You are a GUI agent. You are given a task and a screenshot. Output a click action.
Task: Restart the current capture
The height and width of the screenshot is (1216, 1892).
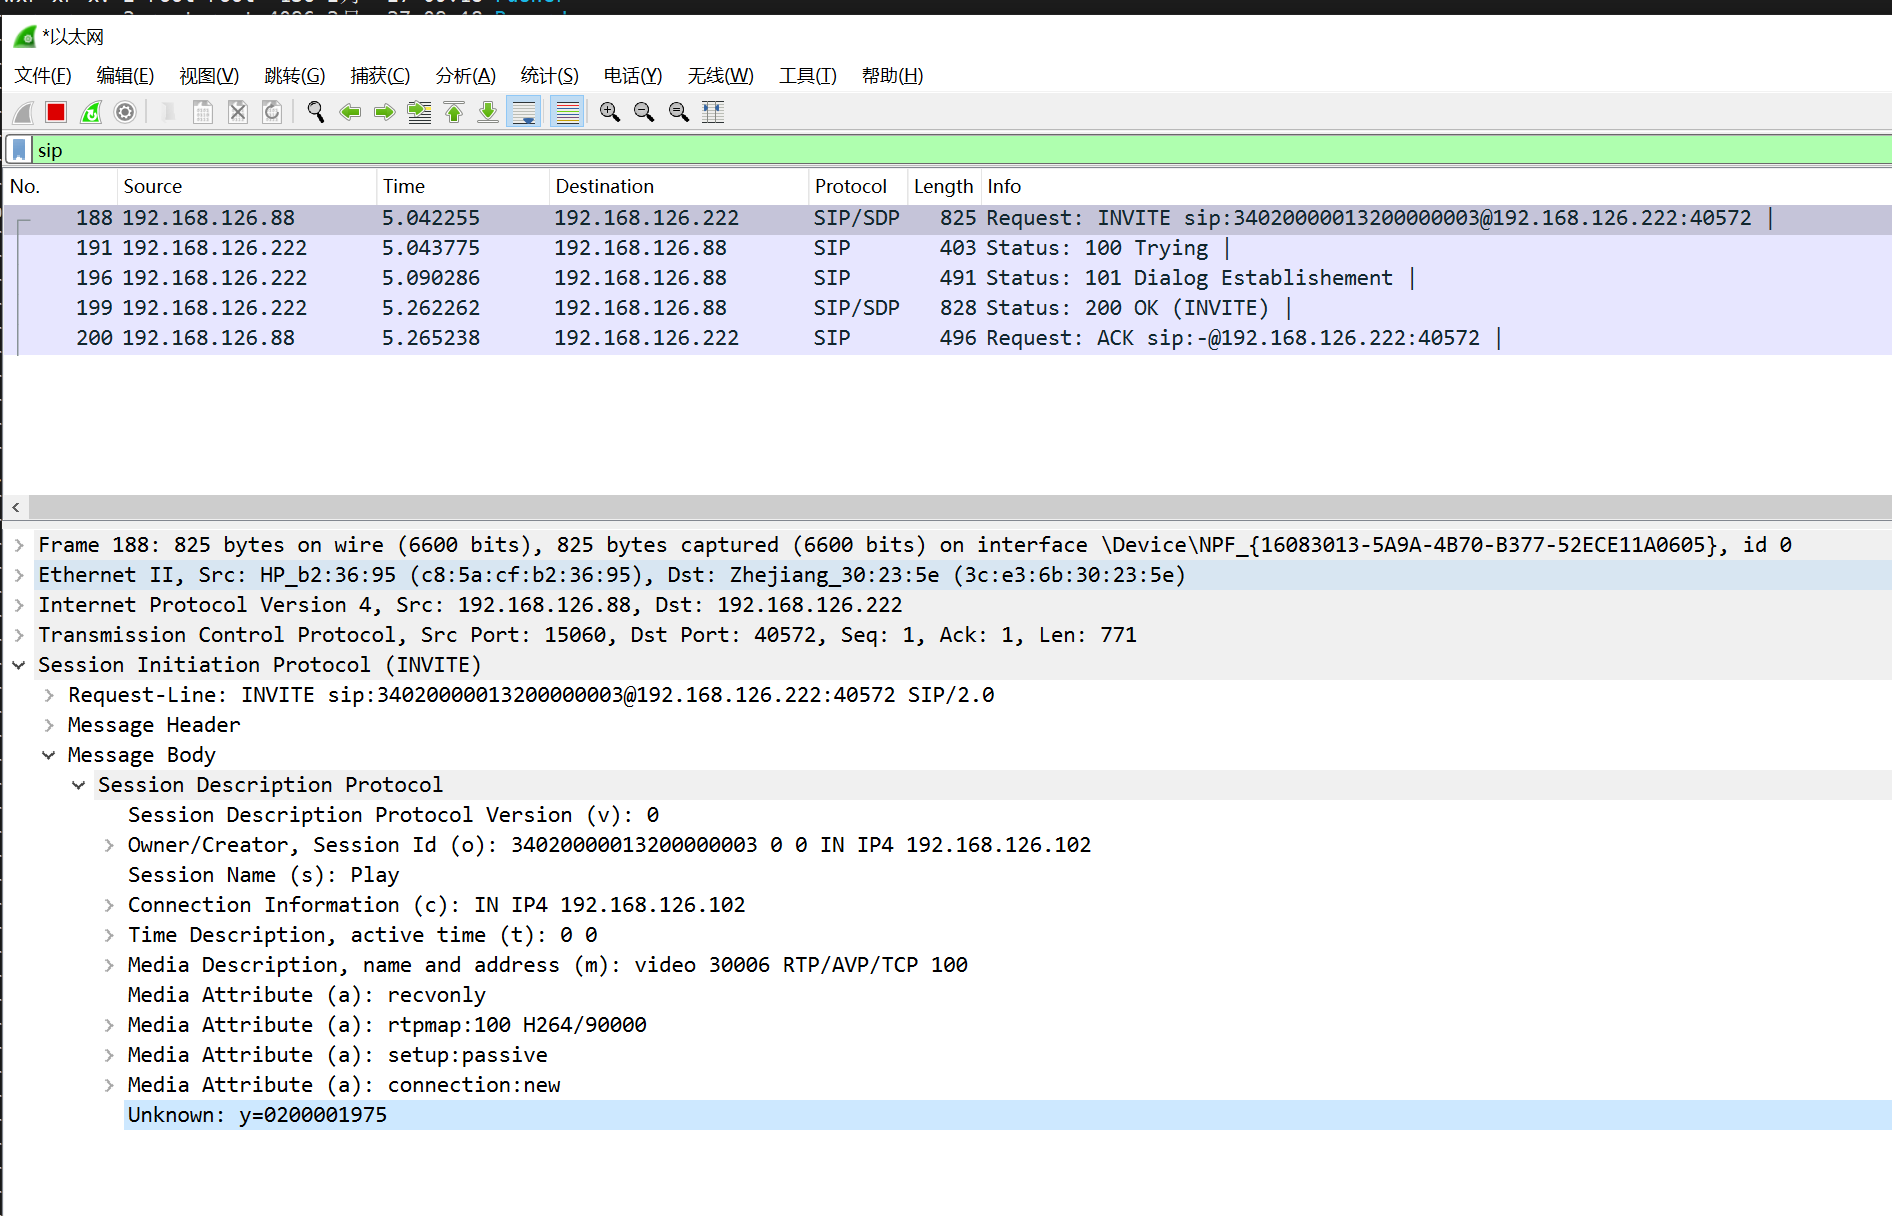[90, 111]
